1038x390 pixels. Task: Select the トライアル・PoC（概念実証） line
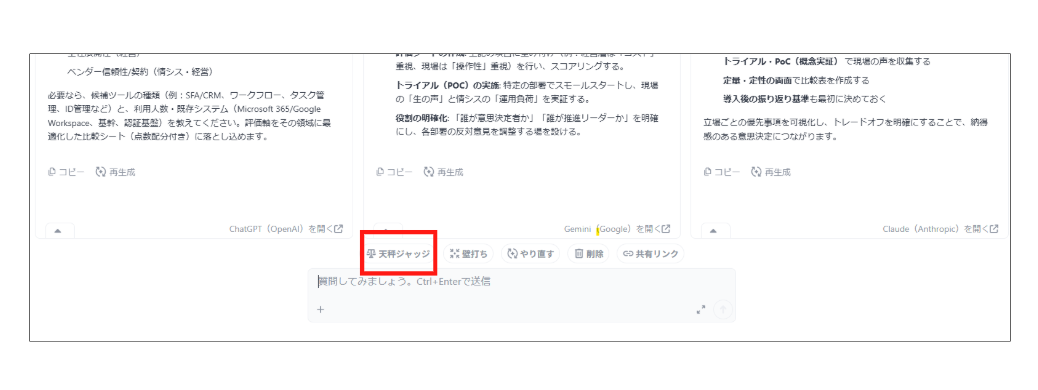[x=827, y=62]
